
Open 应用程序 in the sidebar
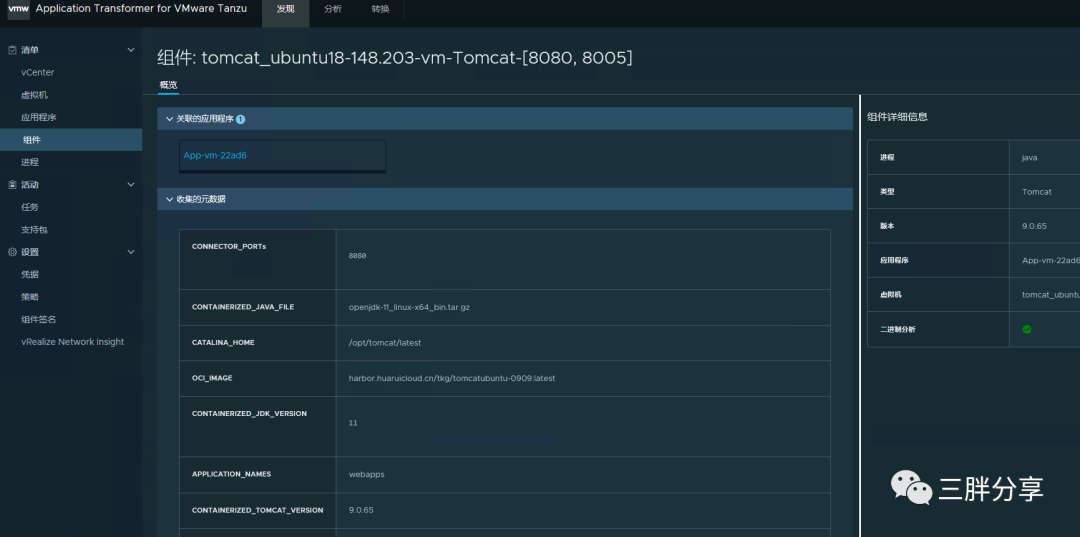(39, 118)
